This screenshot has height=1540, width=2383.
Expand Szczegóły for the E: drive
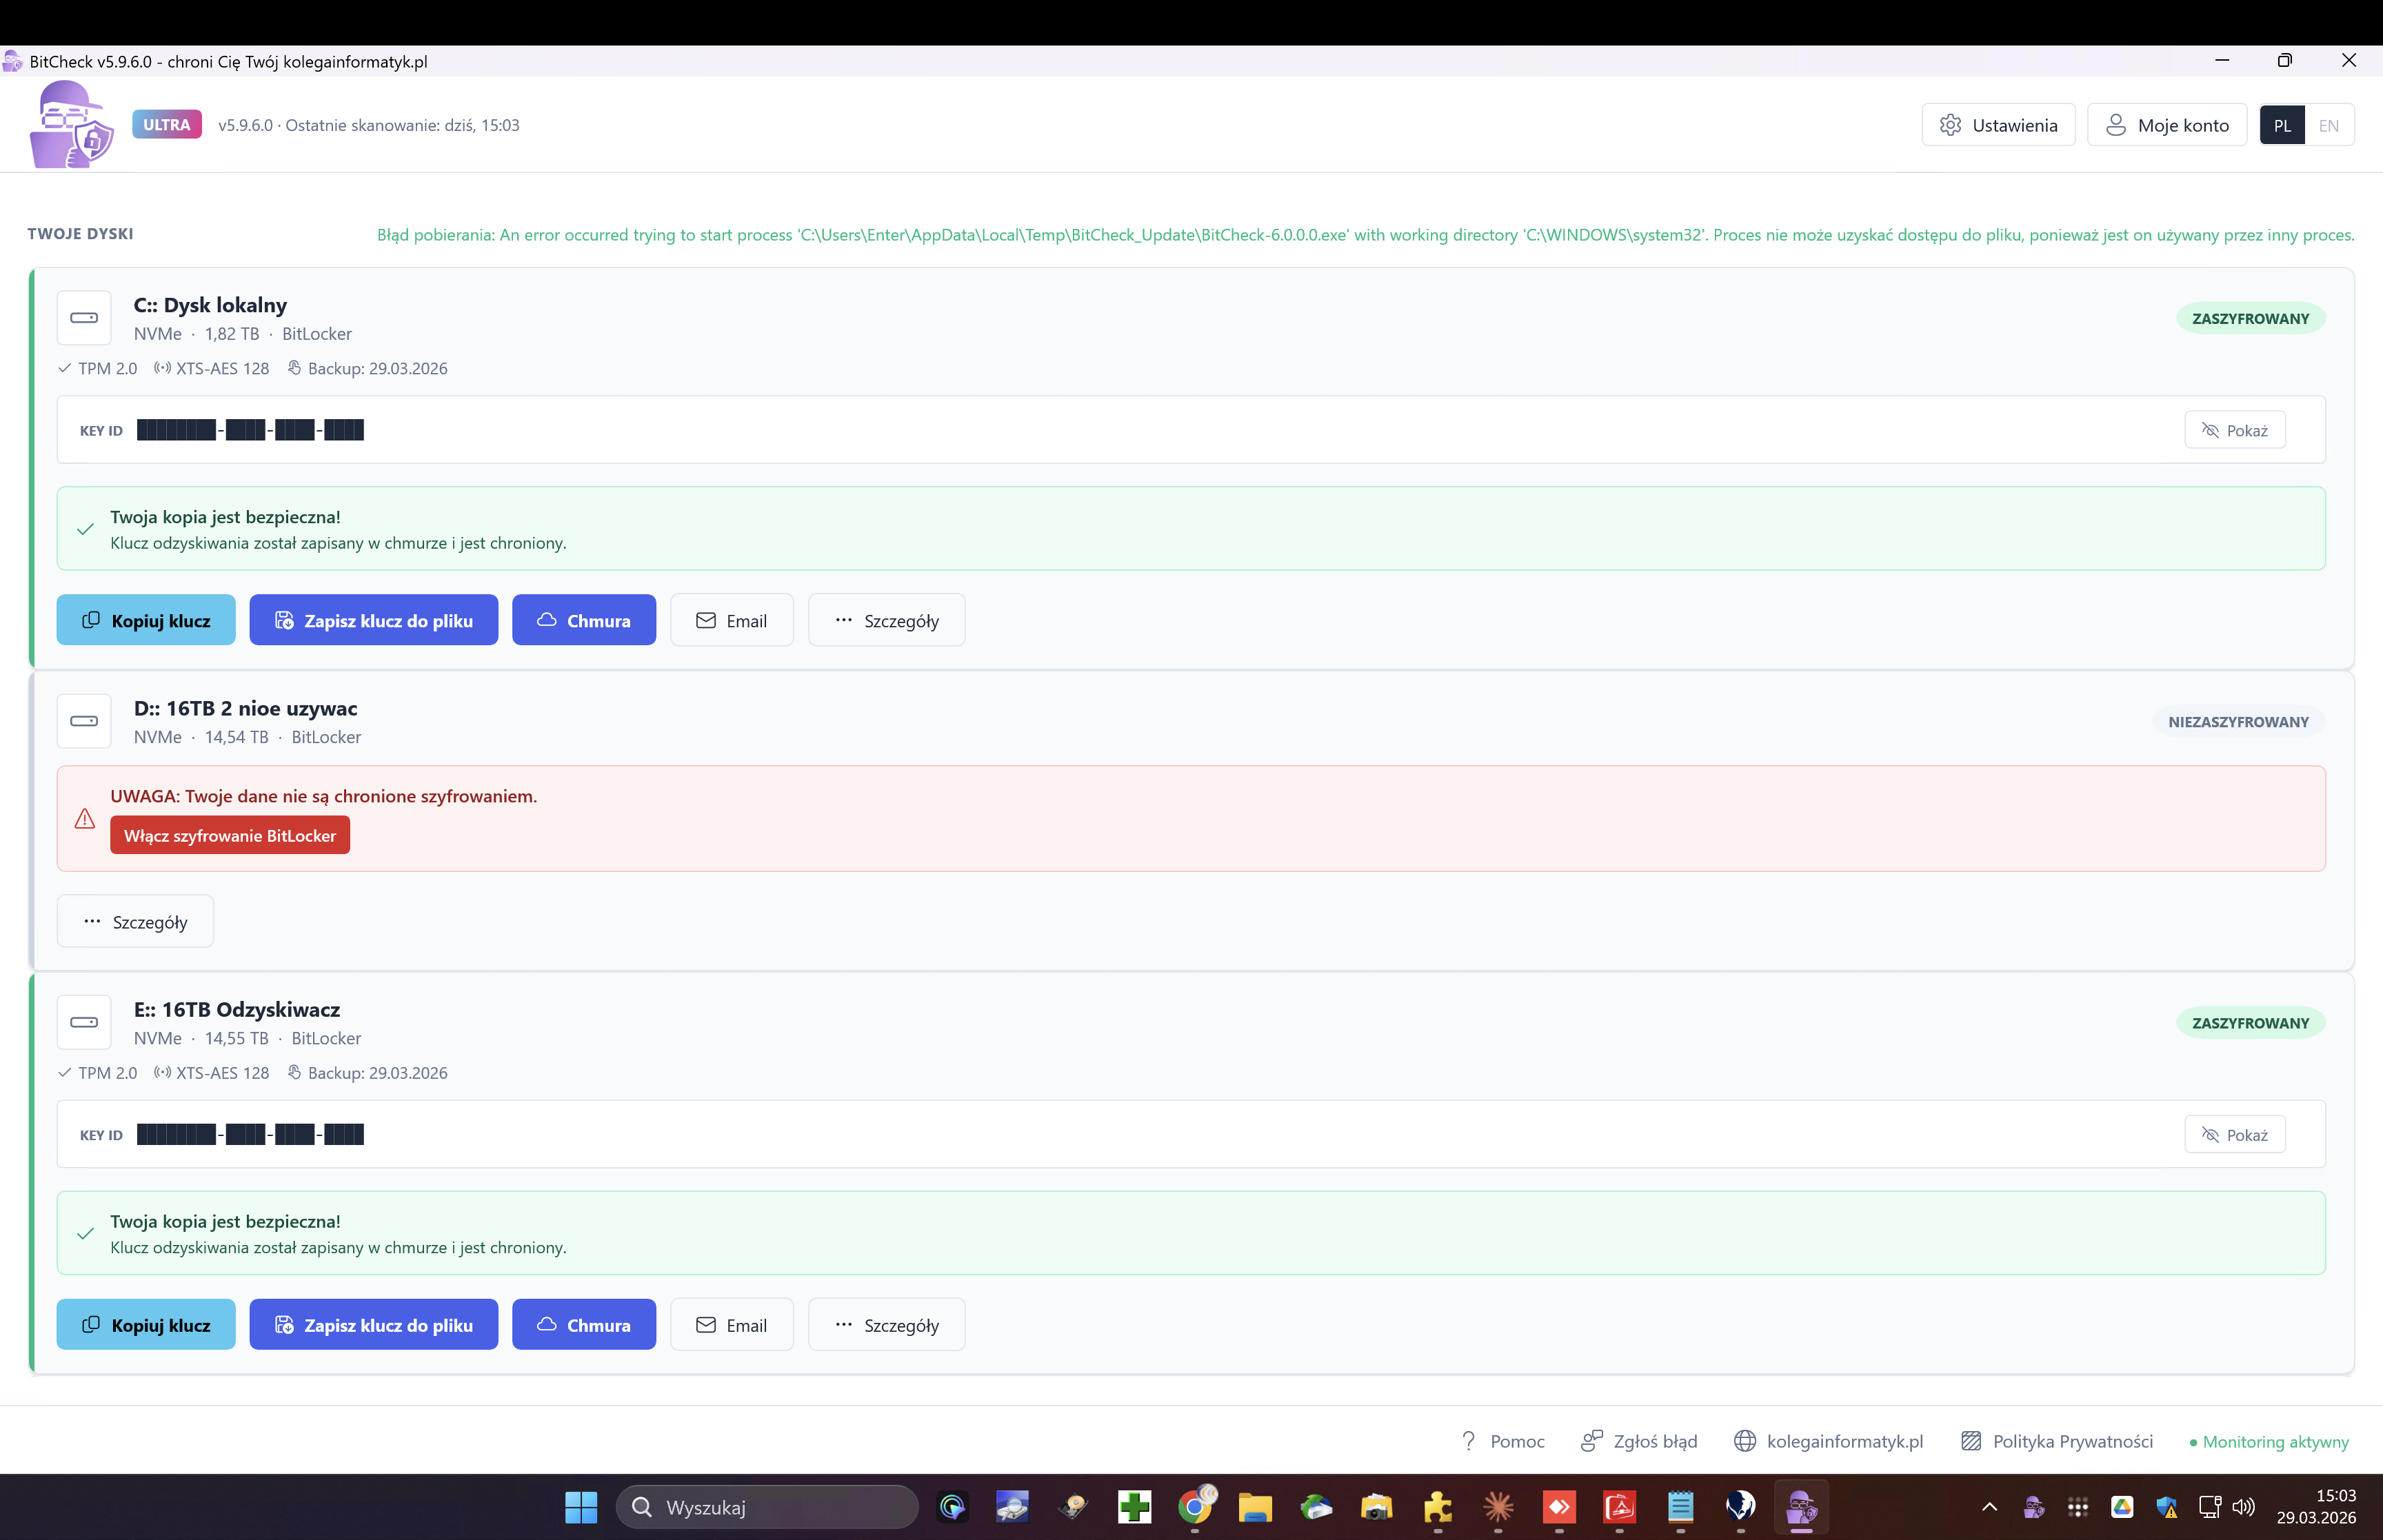886,1325
